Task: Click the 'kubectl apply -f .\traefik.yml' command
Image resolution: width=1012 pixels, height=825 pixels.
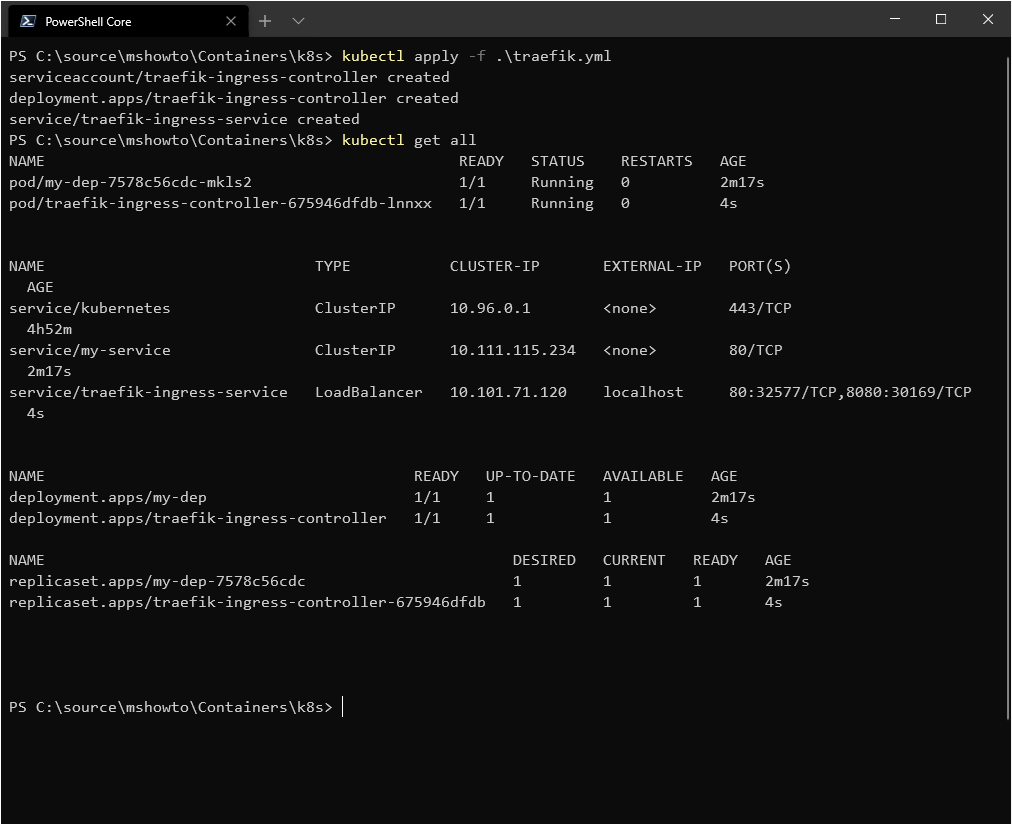Action: [x=476, y=56]
